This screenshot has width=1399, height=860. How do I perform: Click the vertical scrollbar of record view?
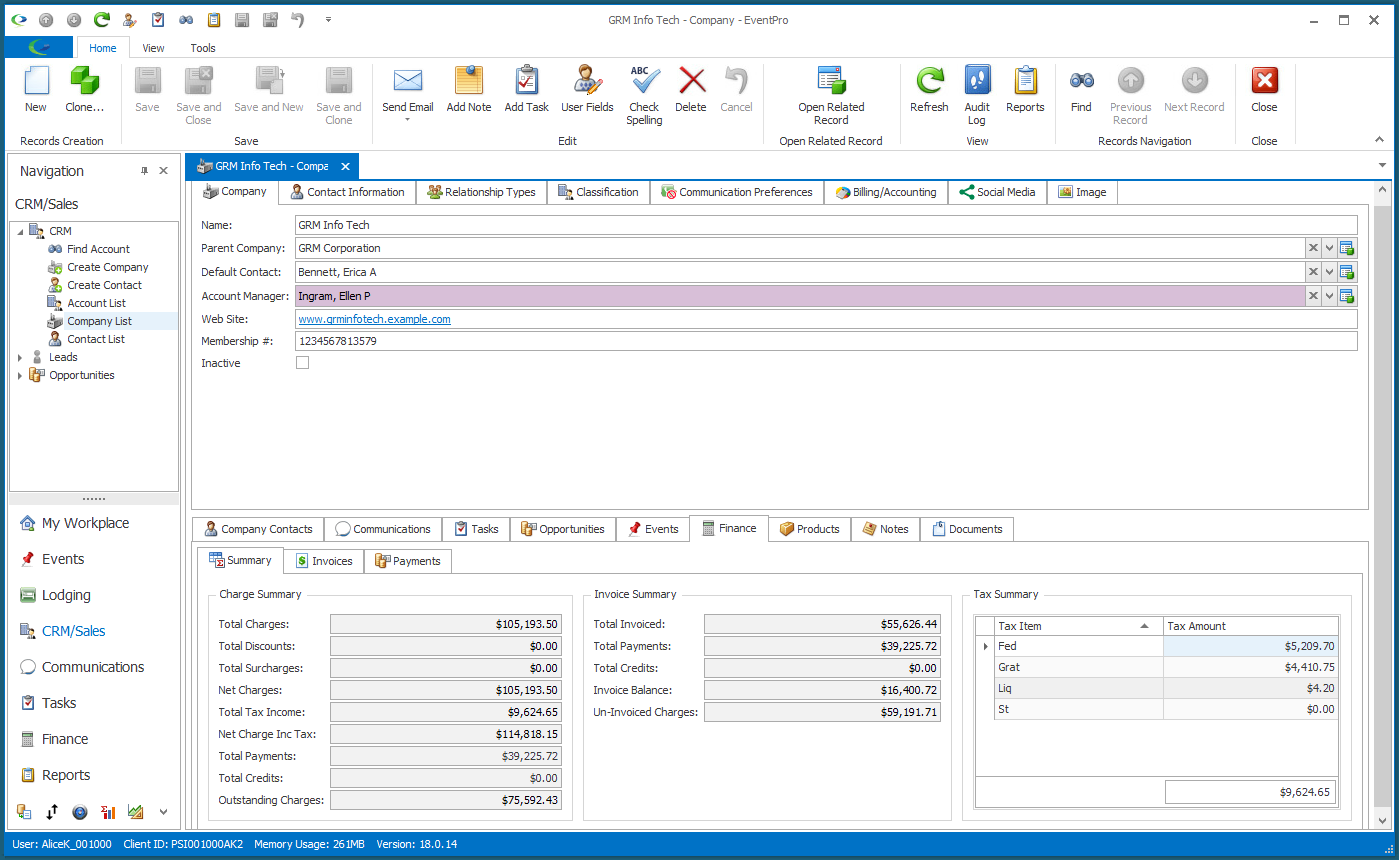click(1382, 504)
